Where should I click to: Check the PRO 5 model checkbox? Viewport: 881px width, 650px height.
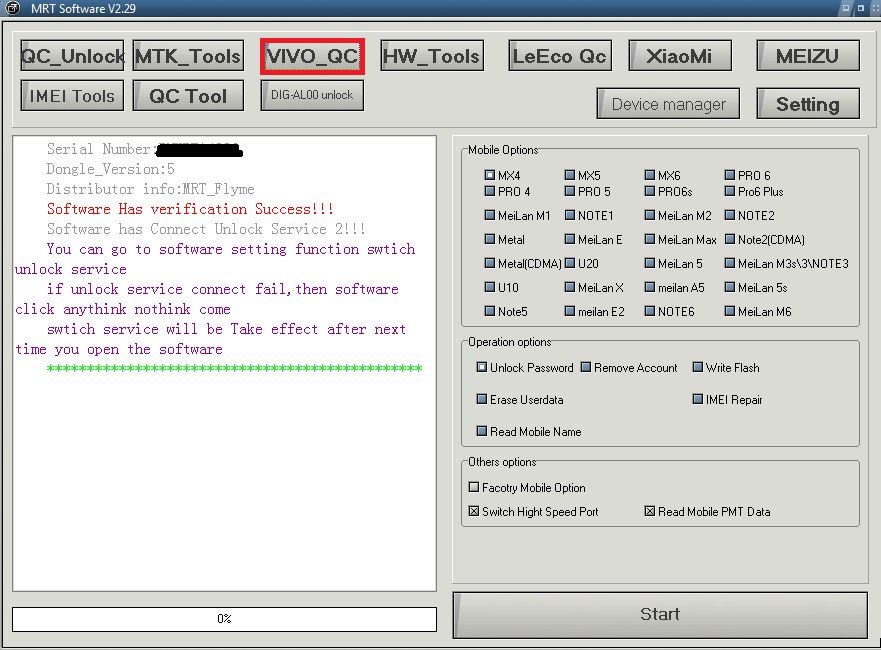tap(570, 192)
